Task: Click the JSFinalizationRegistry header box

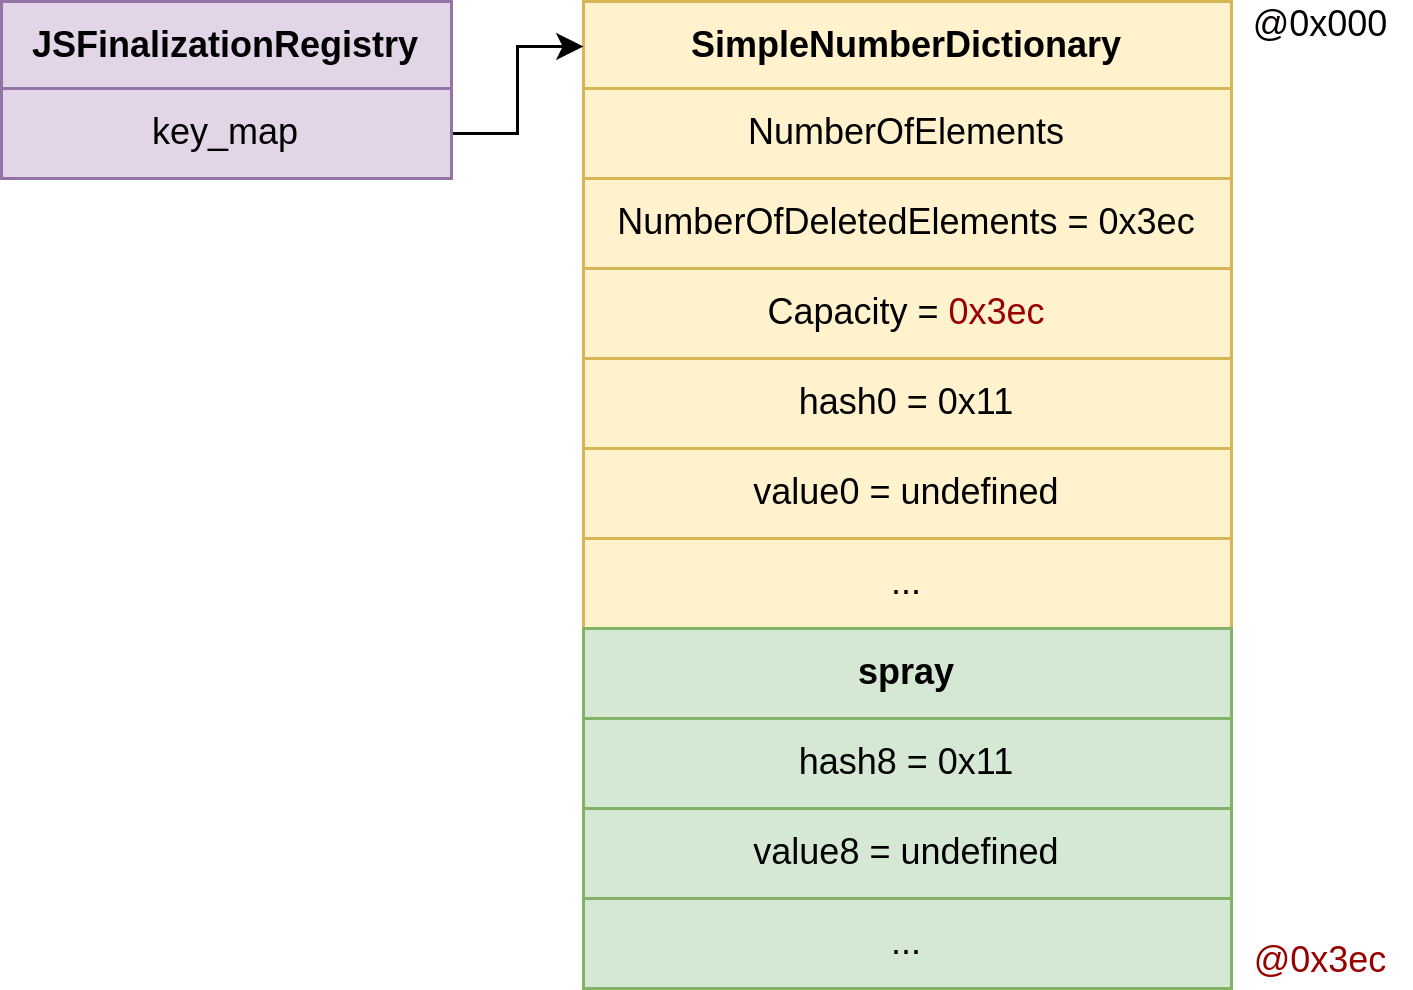Action: (x=226, y=45)
